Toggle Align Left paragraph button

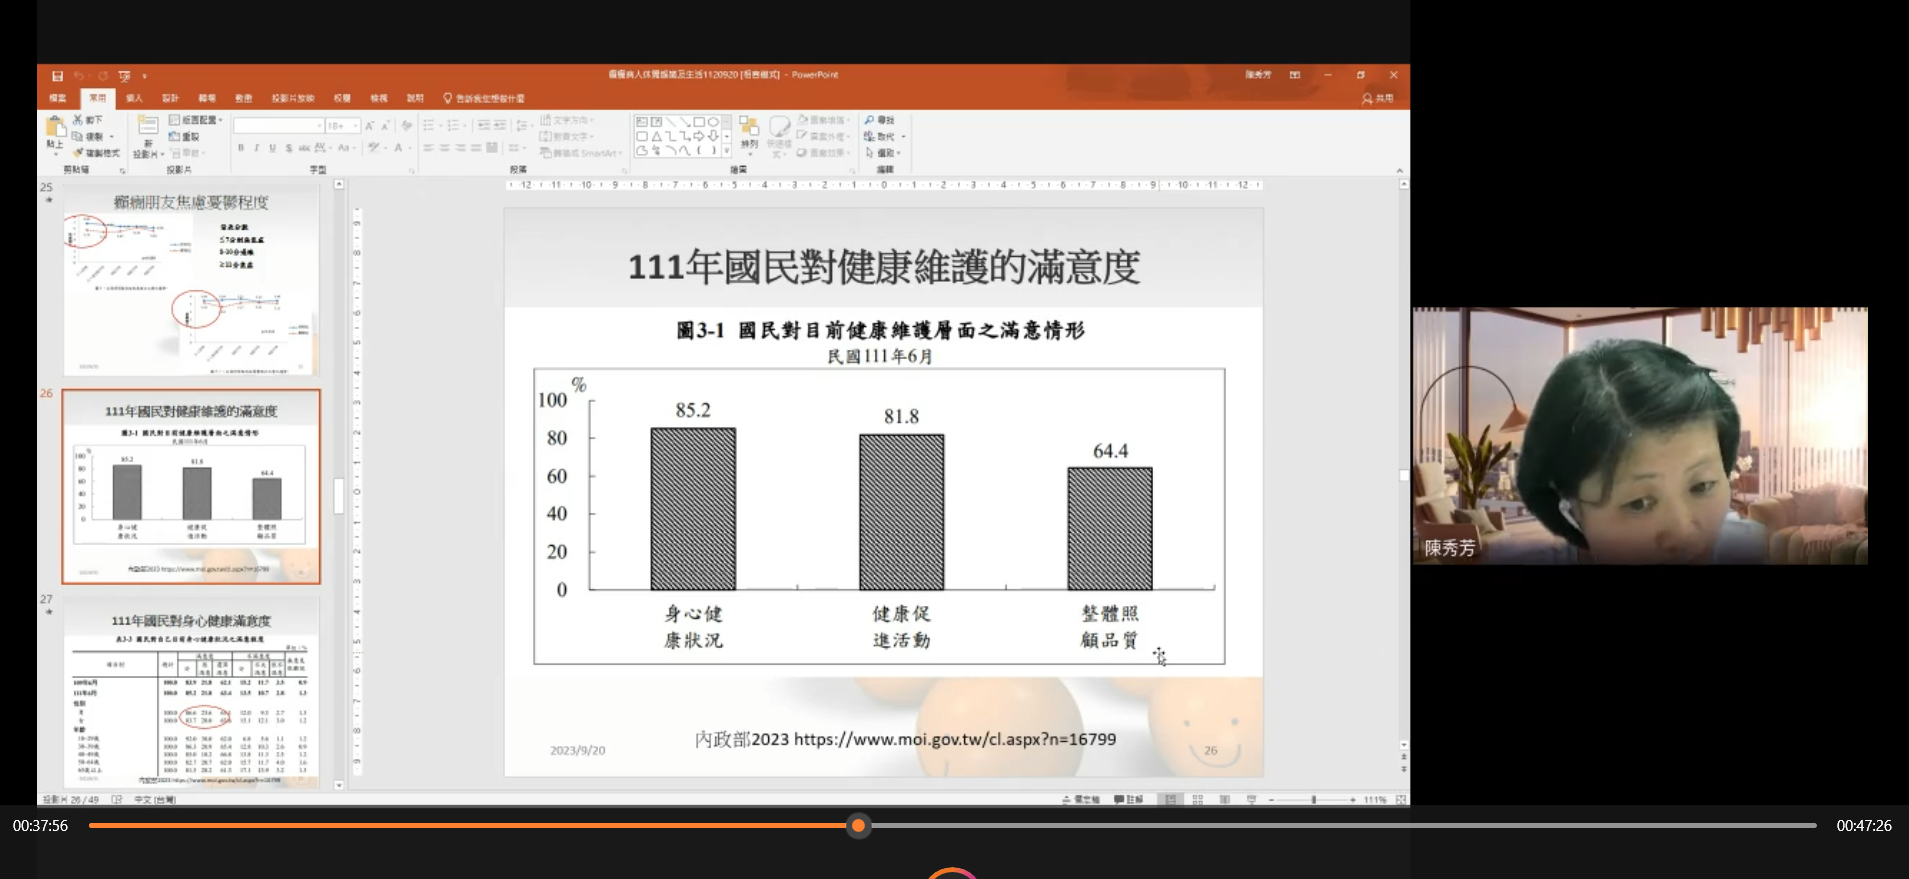428,148
